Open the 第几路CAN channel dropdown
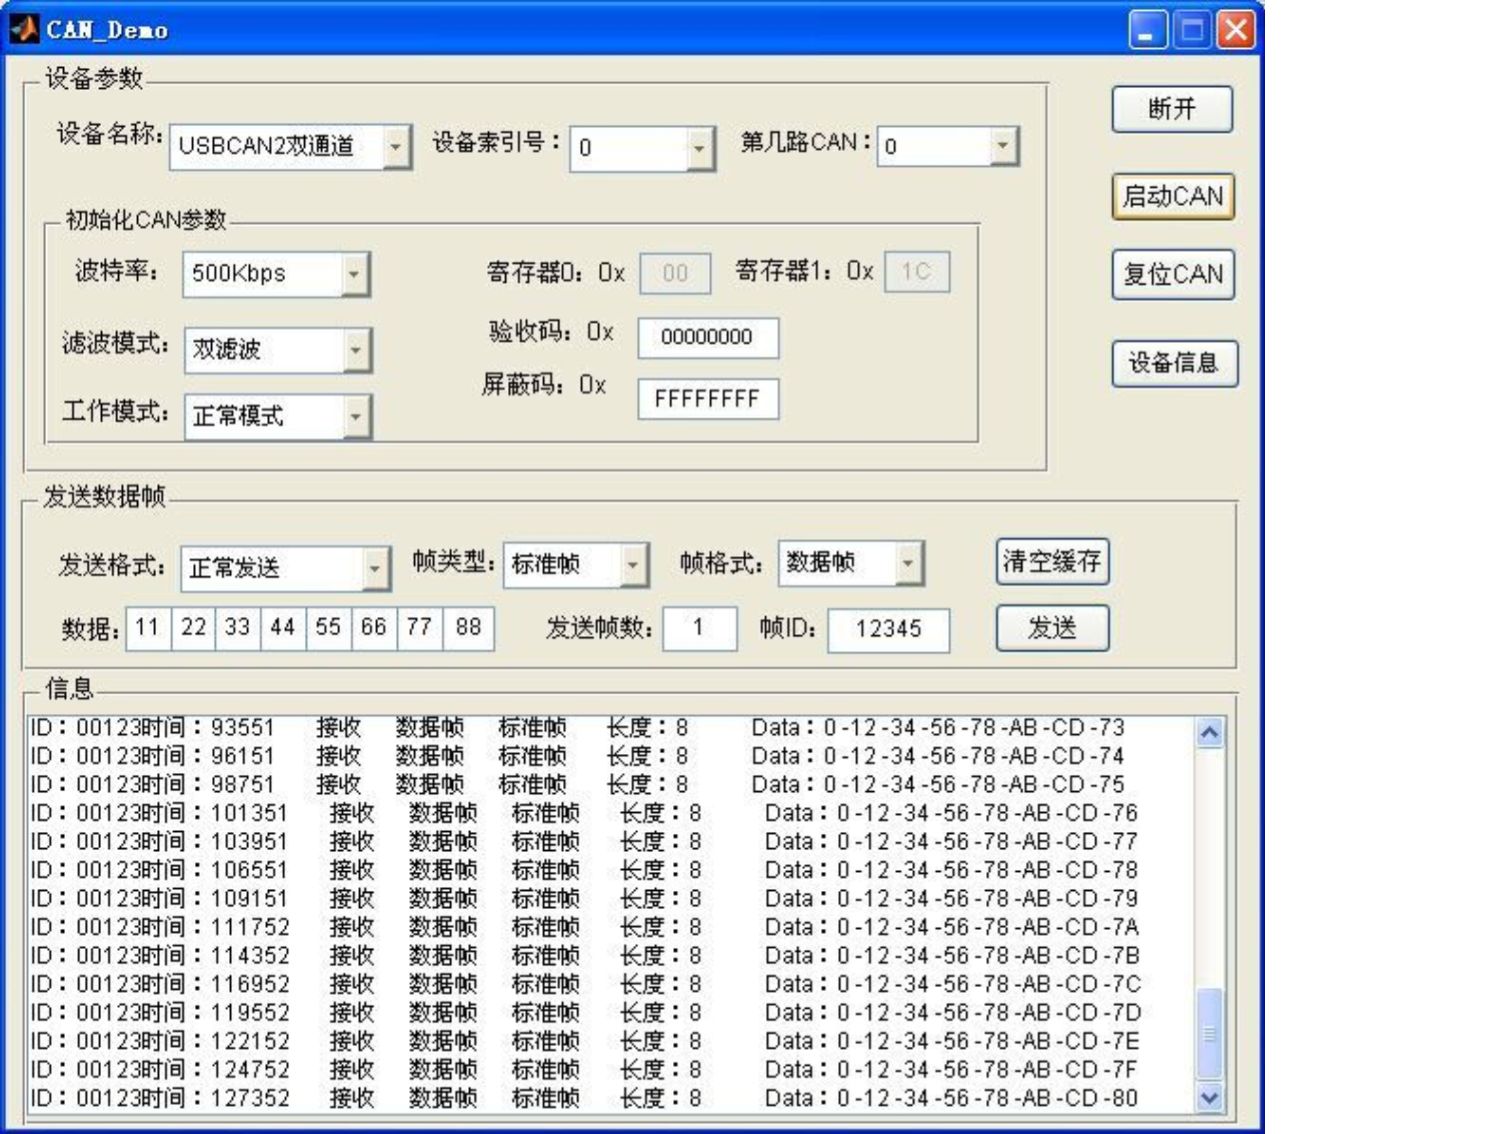 coord(948,147)
